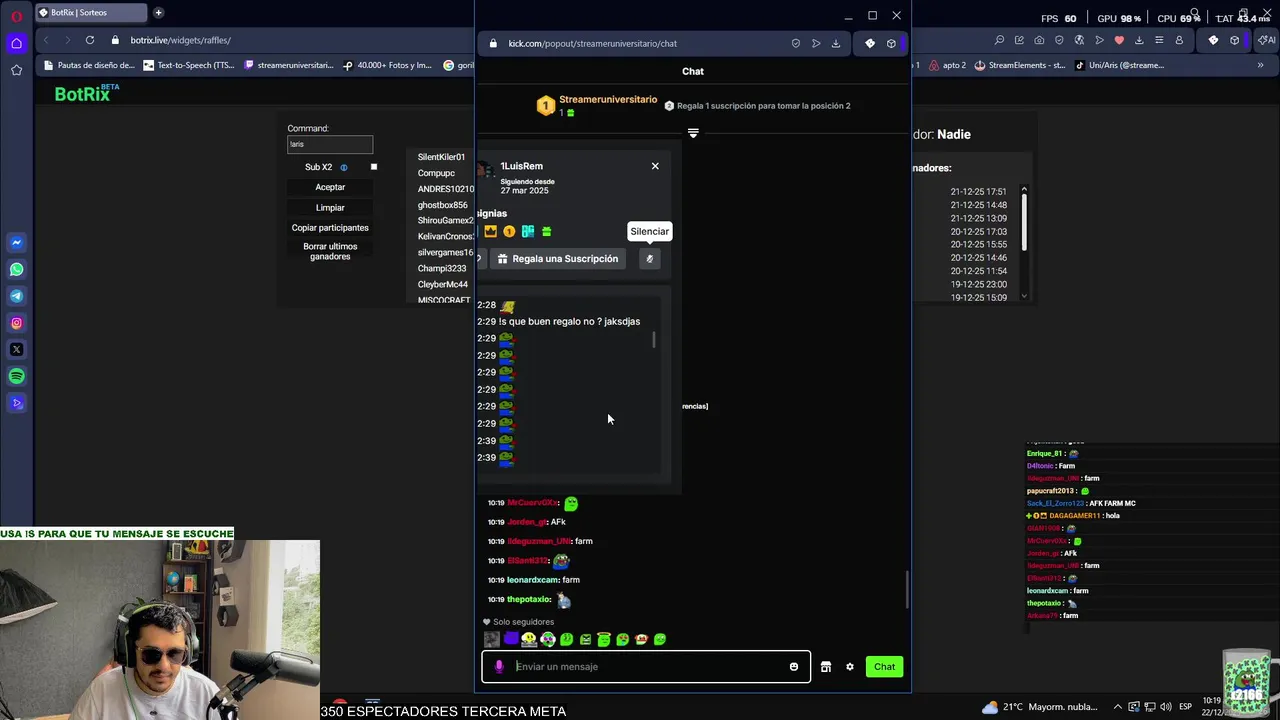
Task: Click the message history scrollbar in user card
Action: tap(654, 340)
